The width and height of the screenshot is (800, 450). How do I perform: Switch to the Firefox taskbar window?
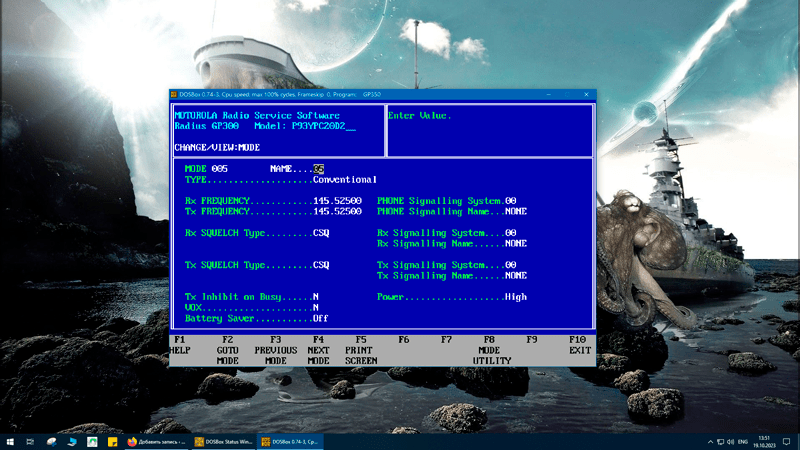pyautogui.click(x=157, y=442)
